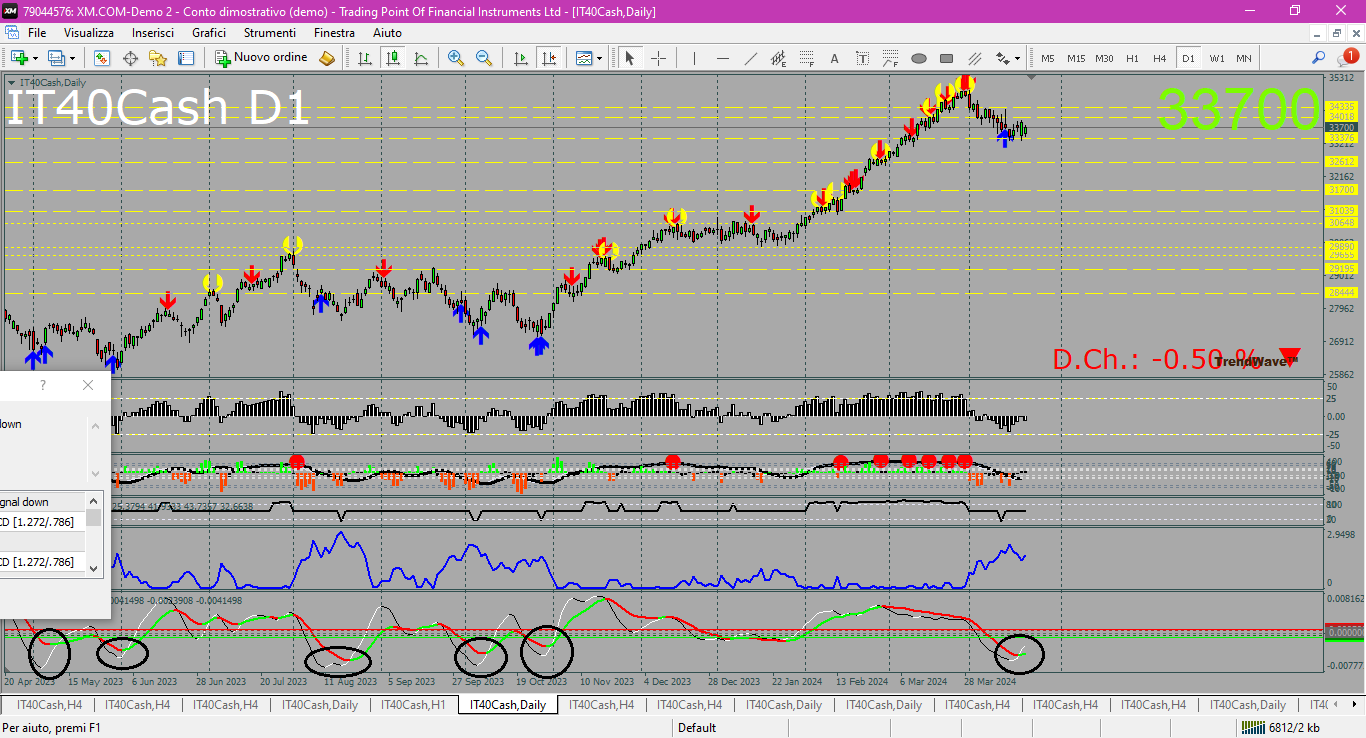Zoom out of the chart
The image size is (1366, 738).
pyautogui.click(x=484, y=58)
